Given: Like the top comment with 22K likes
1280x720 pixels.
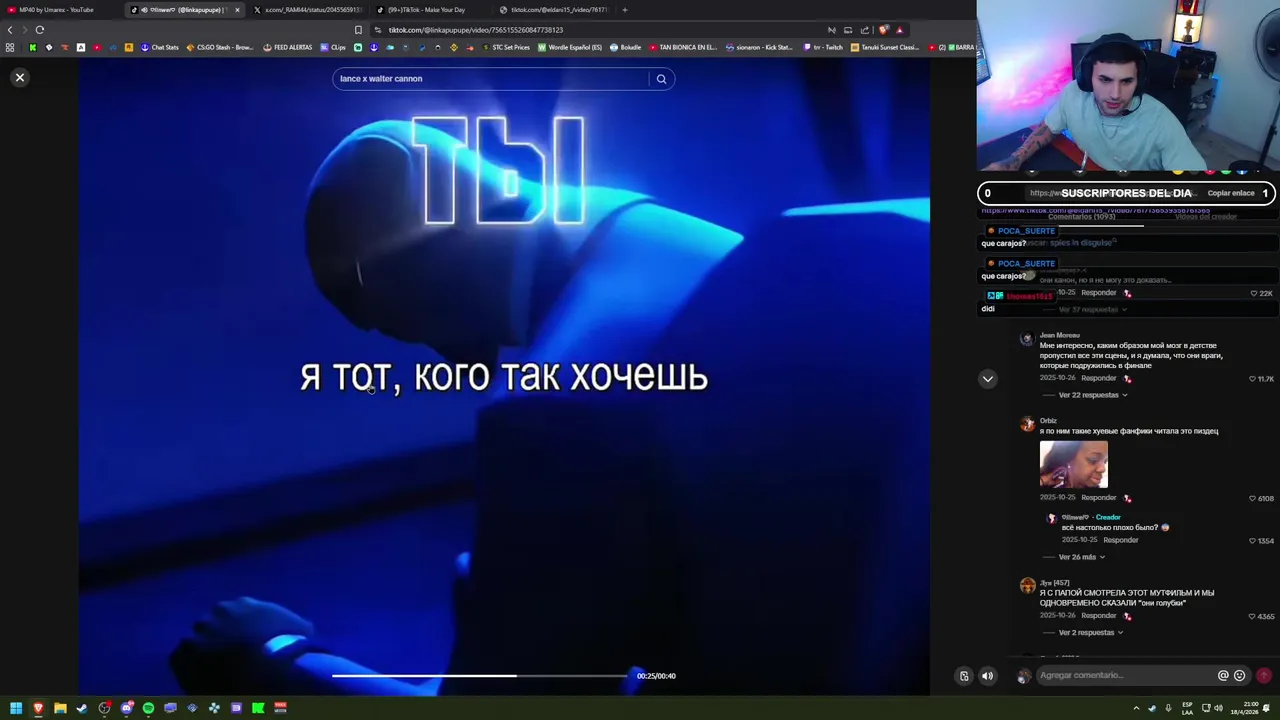Looking at the screenshot, I should [x=1253, y=293].
